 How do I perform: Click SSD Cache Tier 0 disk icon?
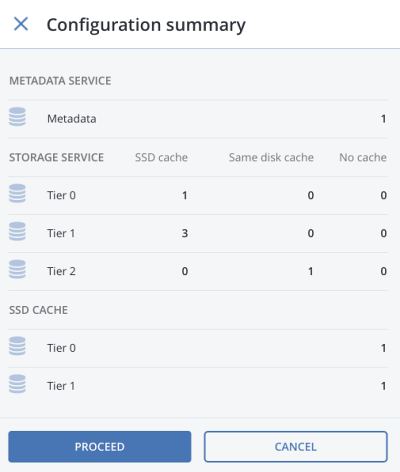point(17,346)
